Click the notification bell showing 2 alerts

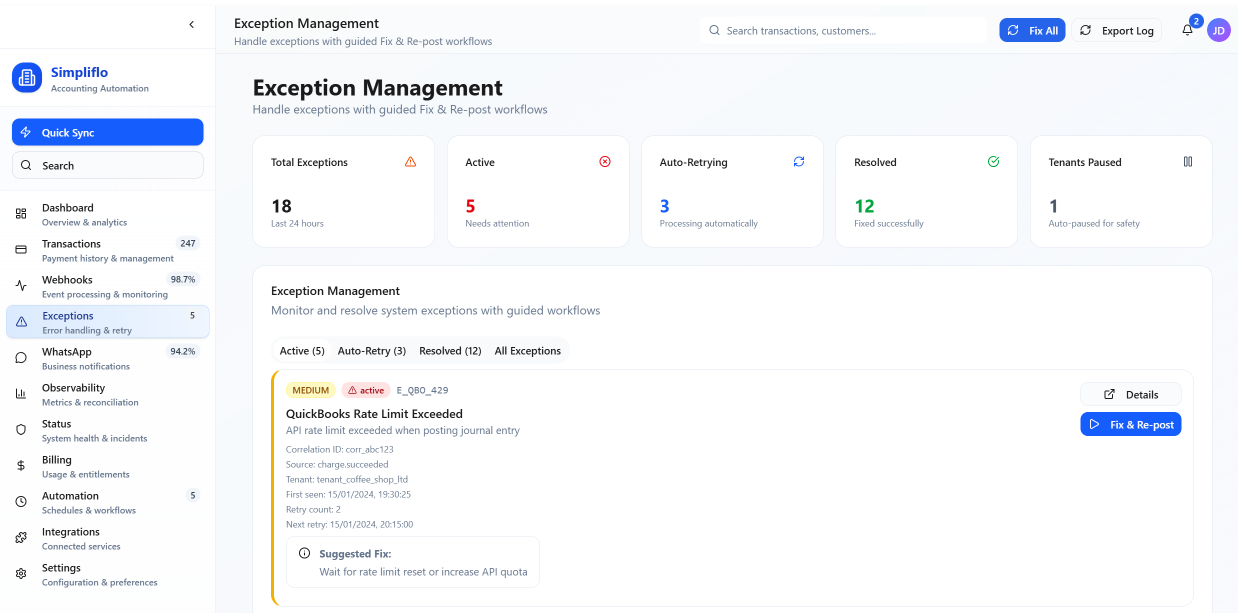click(1186, 30)
